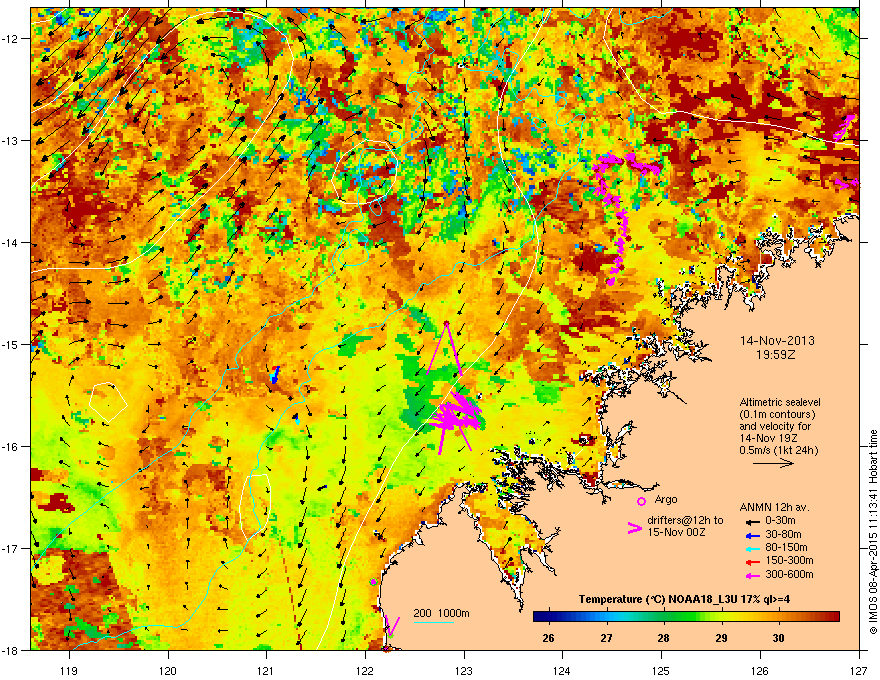Select the cyan 80-150m ANMN arrow symbol
This screenshot has height=680, width=880.
tap(751, 548)
